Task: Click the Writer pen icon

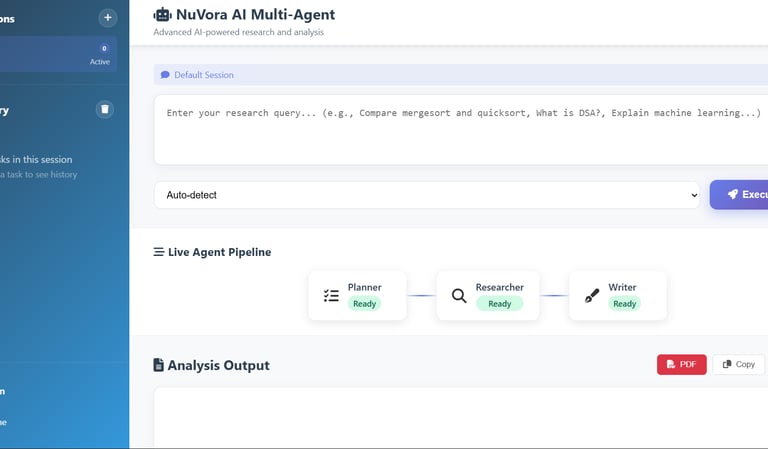Action: (592, 295)
